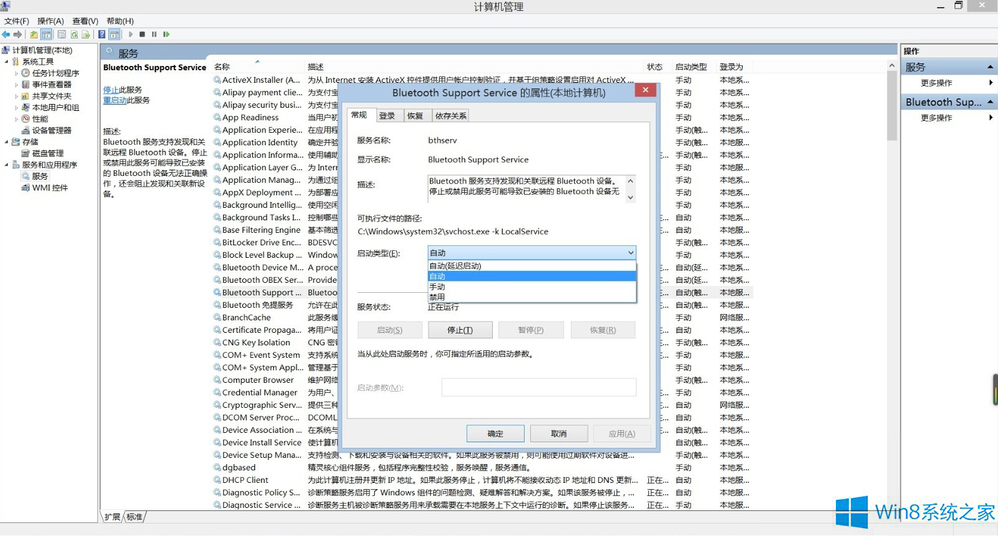Viewport: 998px width, 536px height.
Task: Open the 帮助(H) menu
Action: (x=120, y=21)
